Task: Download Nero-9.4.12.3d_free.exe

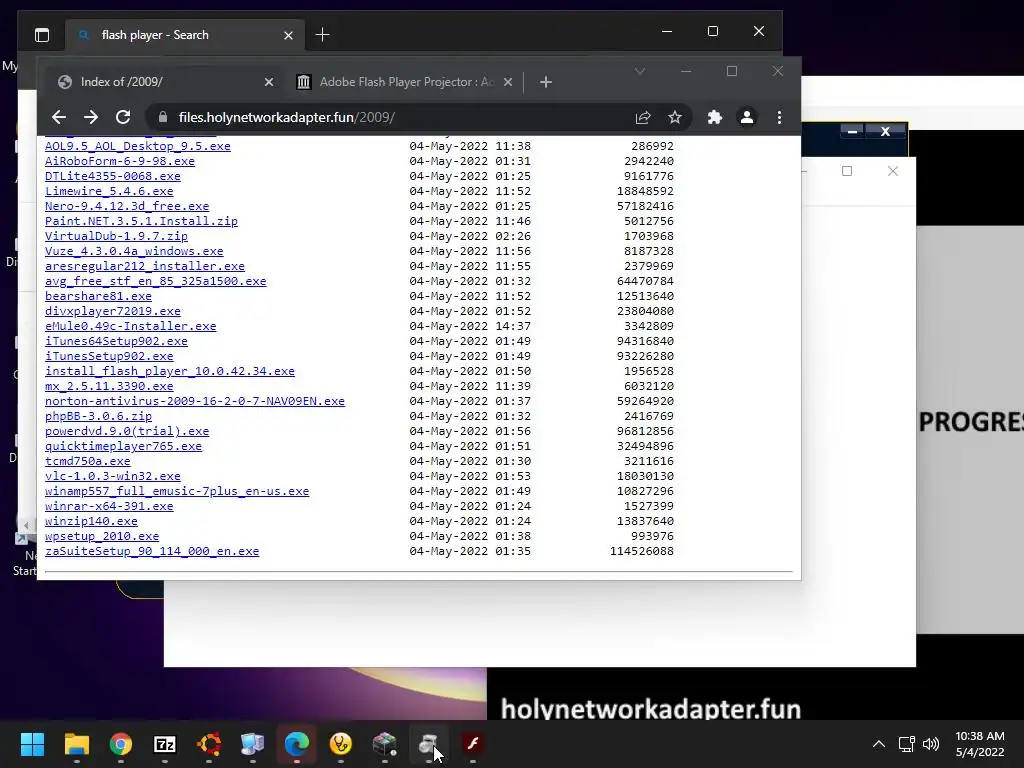Action: point(127,206)
